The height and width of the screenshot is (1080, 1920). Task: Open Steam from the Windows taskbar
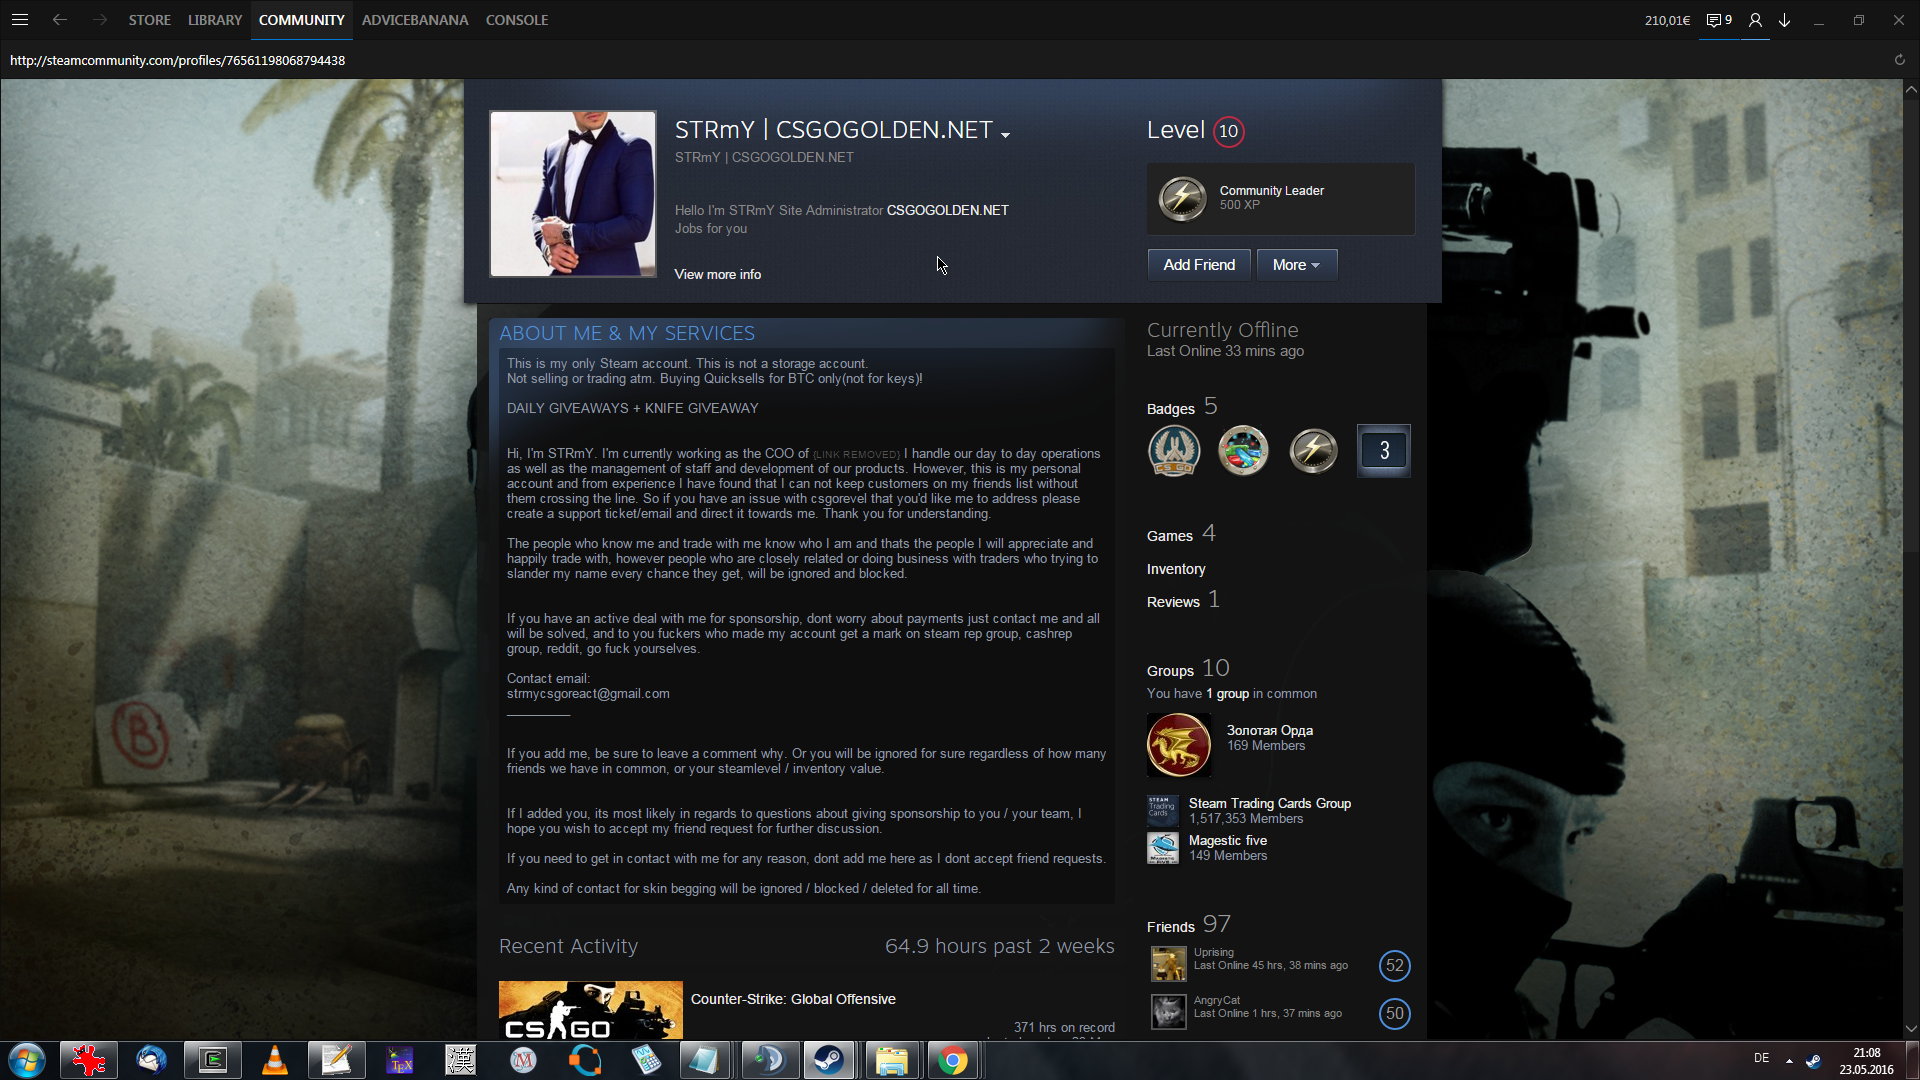pyautogui.click(x=828, y=1060)
